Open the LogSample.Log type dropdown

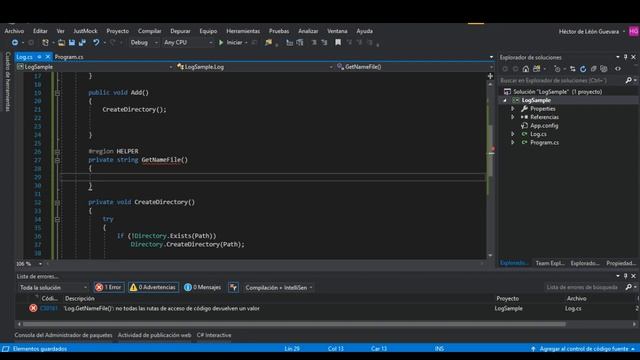[255, 67]
